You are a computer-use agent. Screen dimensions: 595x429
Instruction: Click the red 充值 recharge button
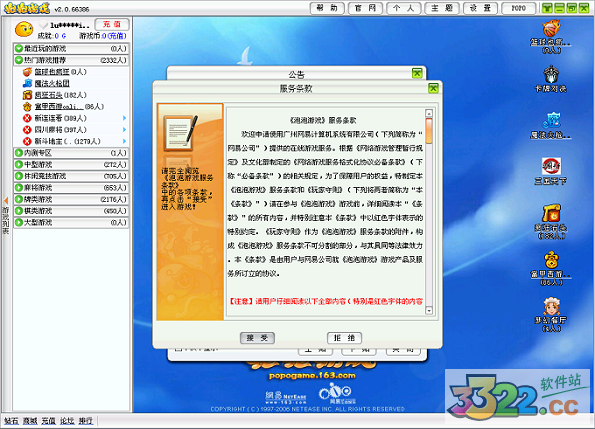112,24
